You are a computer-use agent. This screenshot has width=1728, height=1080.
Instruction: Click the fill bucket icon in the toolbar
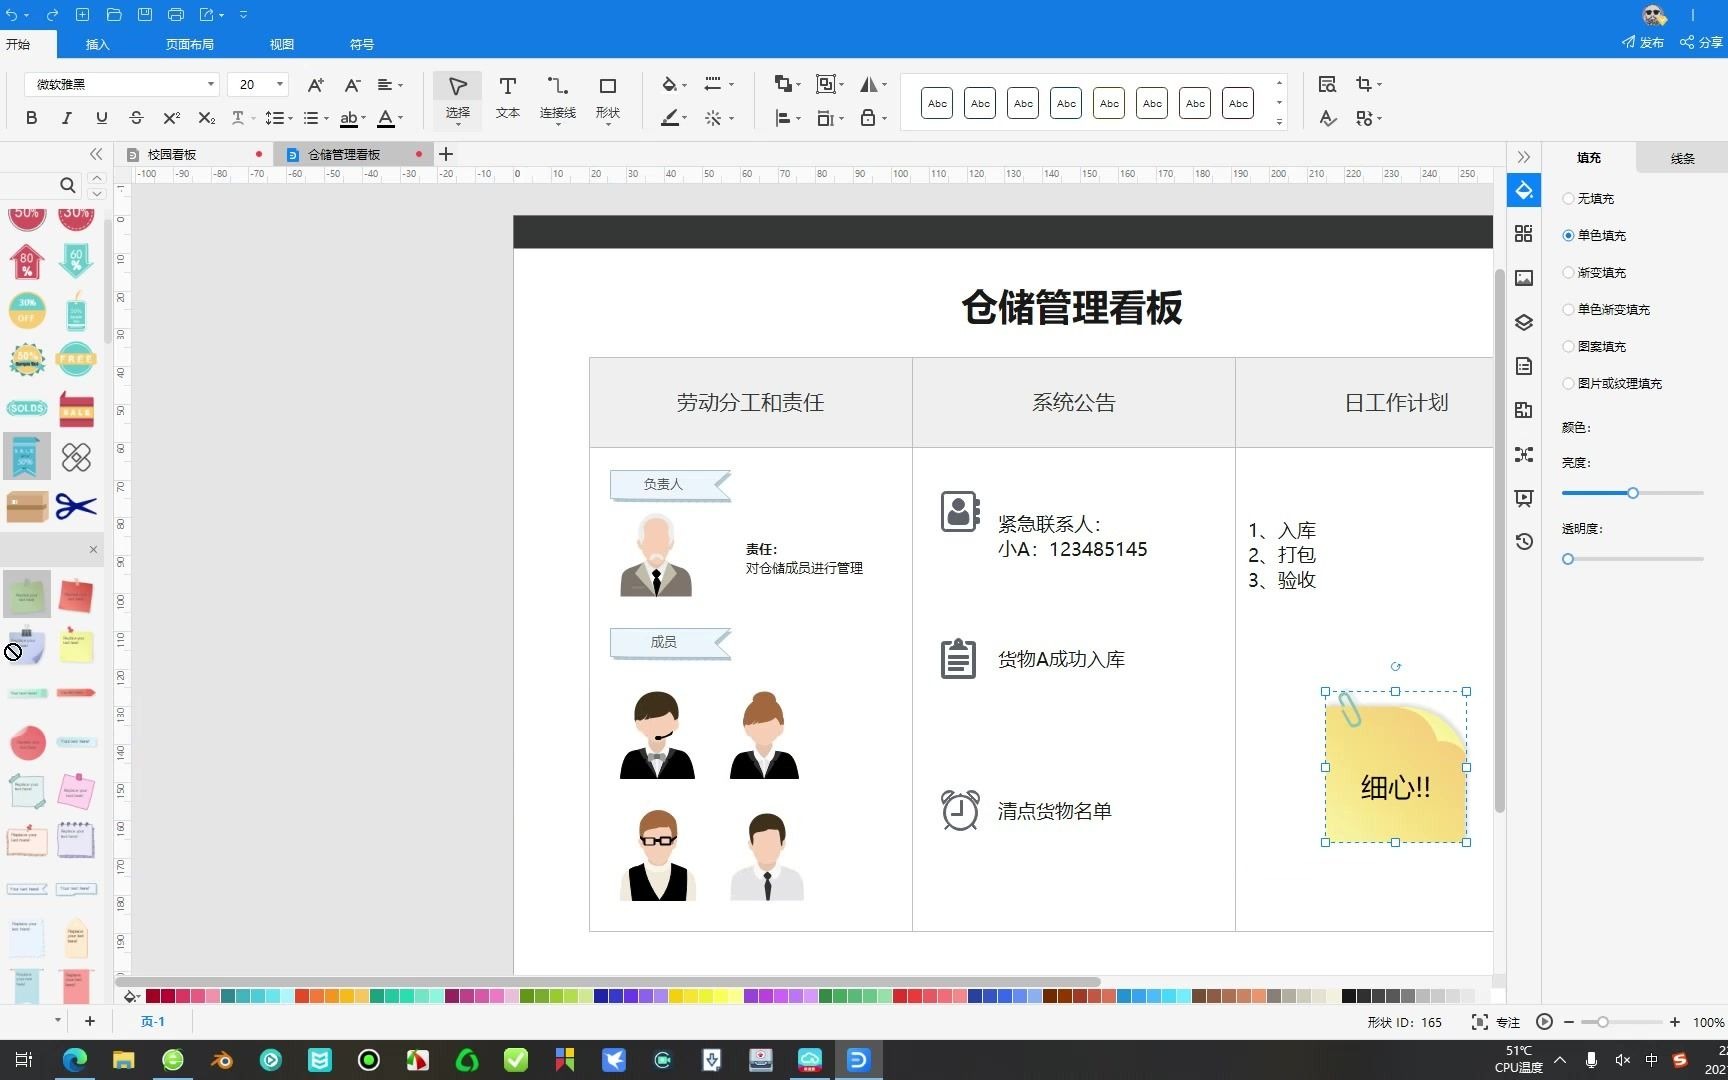tap(667, 85)
